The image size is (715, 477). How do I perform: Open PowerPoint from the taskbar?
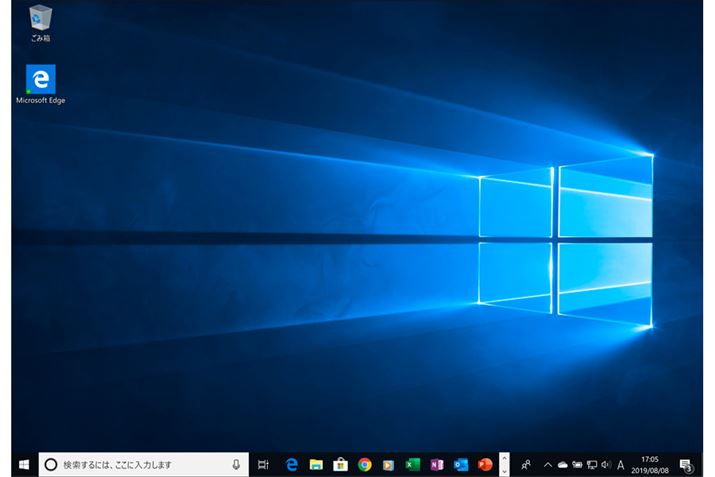coord(485,464)
